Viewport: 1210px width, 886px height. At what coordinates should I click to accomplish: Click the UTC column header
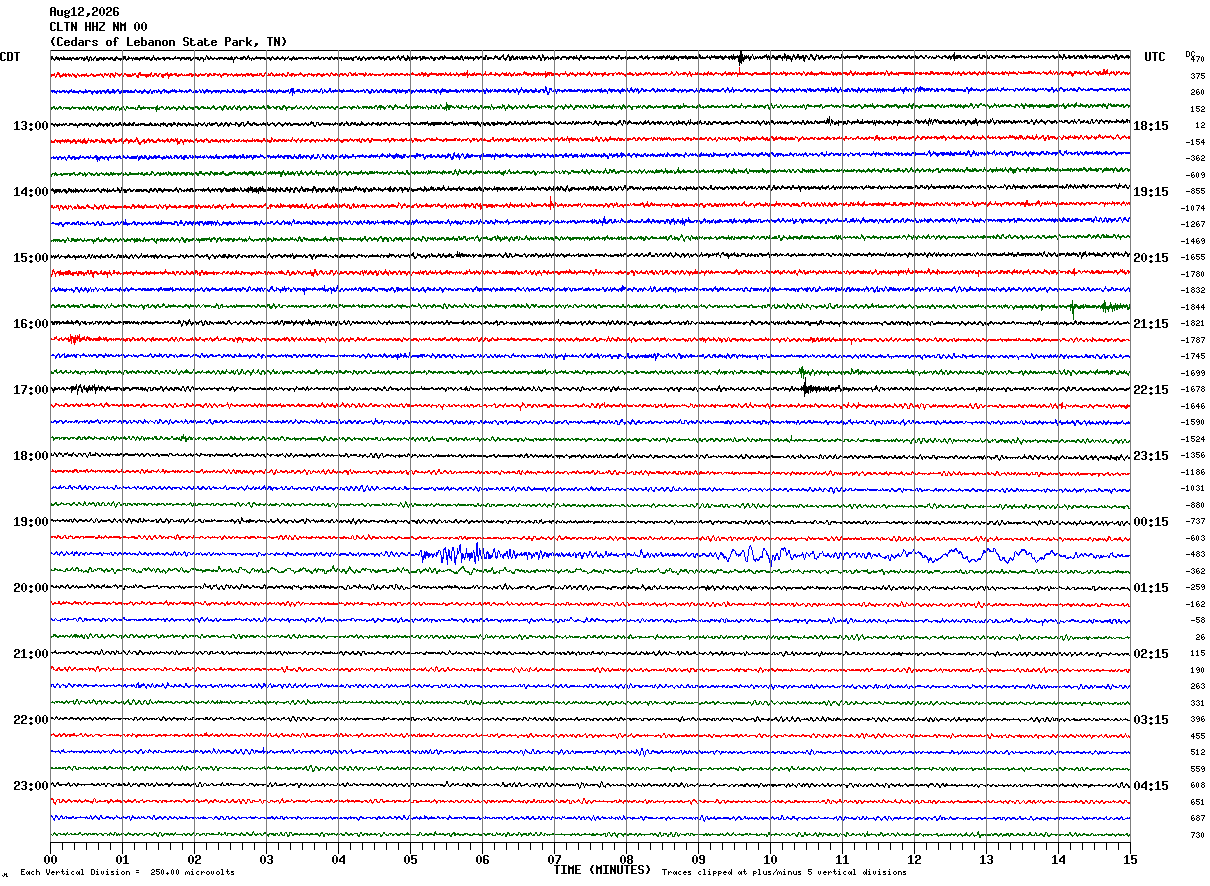pos(1155,57)
